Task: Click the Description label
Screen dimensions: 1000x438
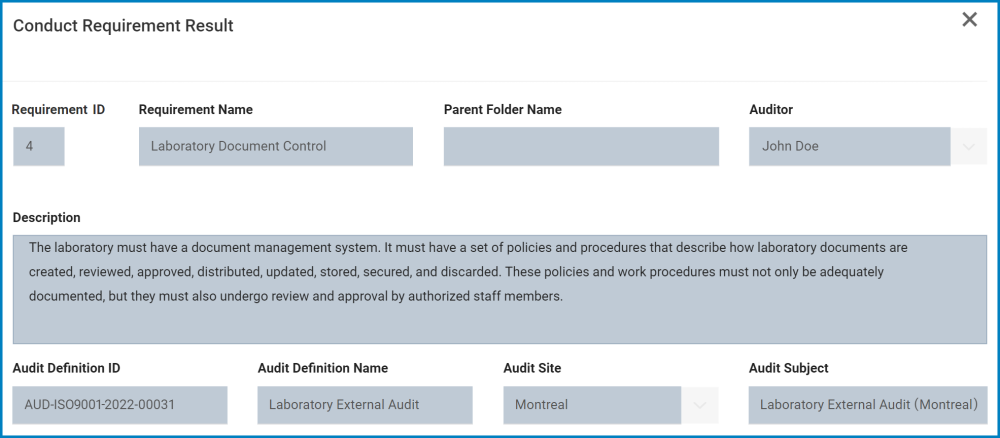Action: (x=47, y=218)
